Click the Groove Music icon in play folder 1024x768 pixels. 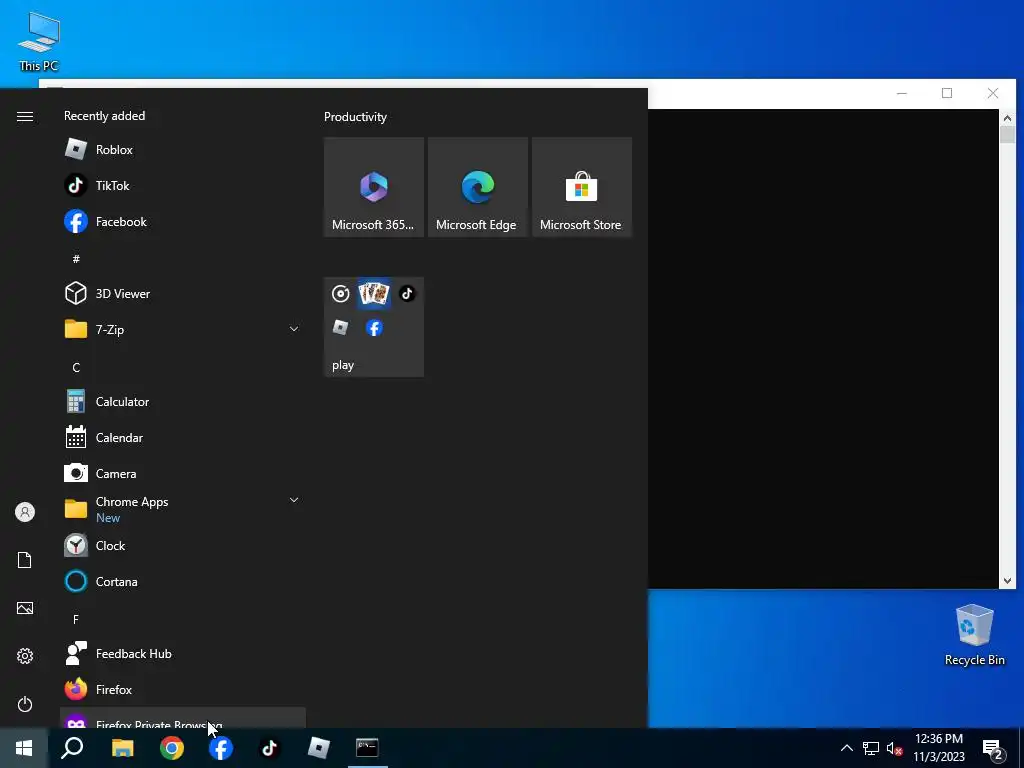coord(340,294)
